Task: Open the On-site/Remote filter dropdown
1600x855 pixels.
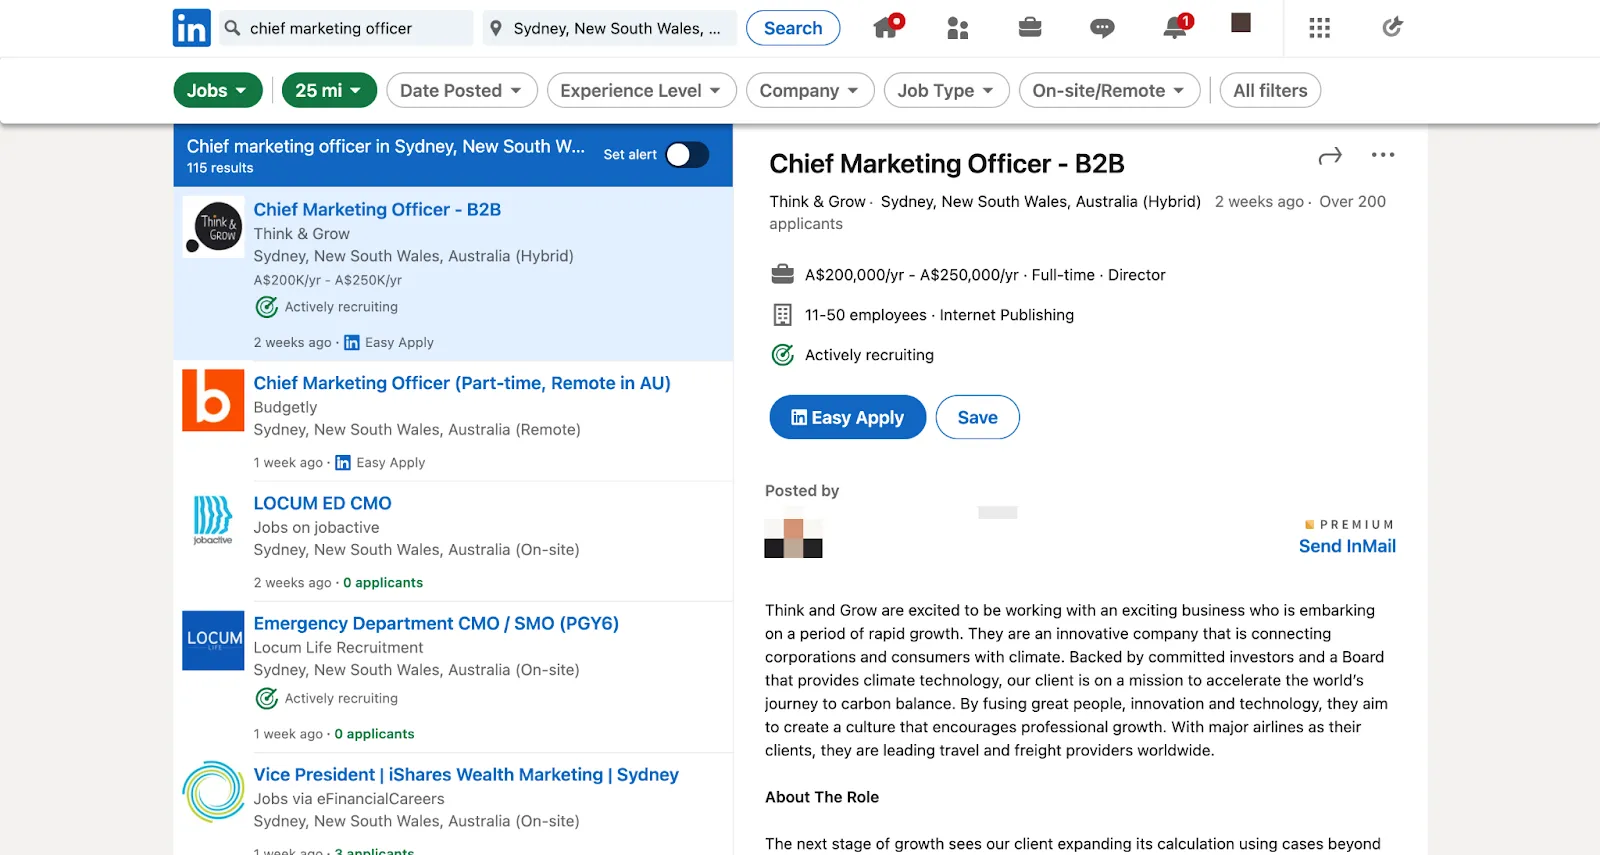Action: [1109, 90]
